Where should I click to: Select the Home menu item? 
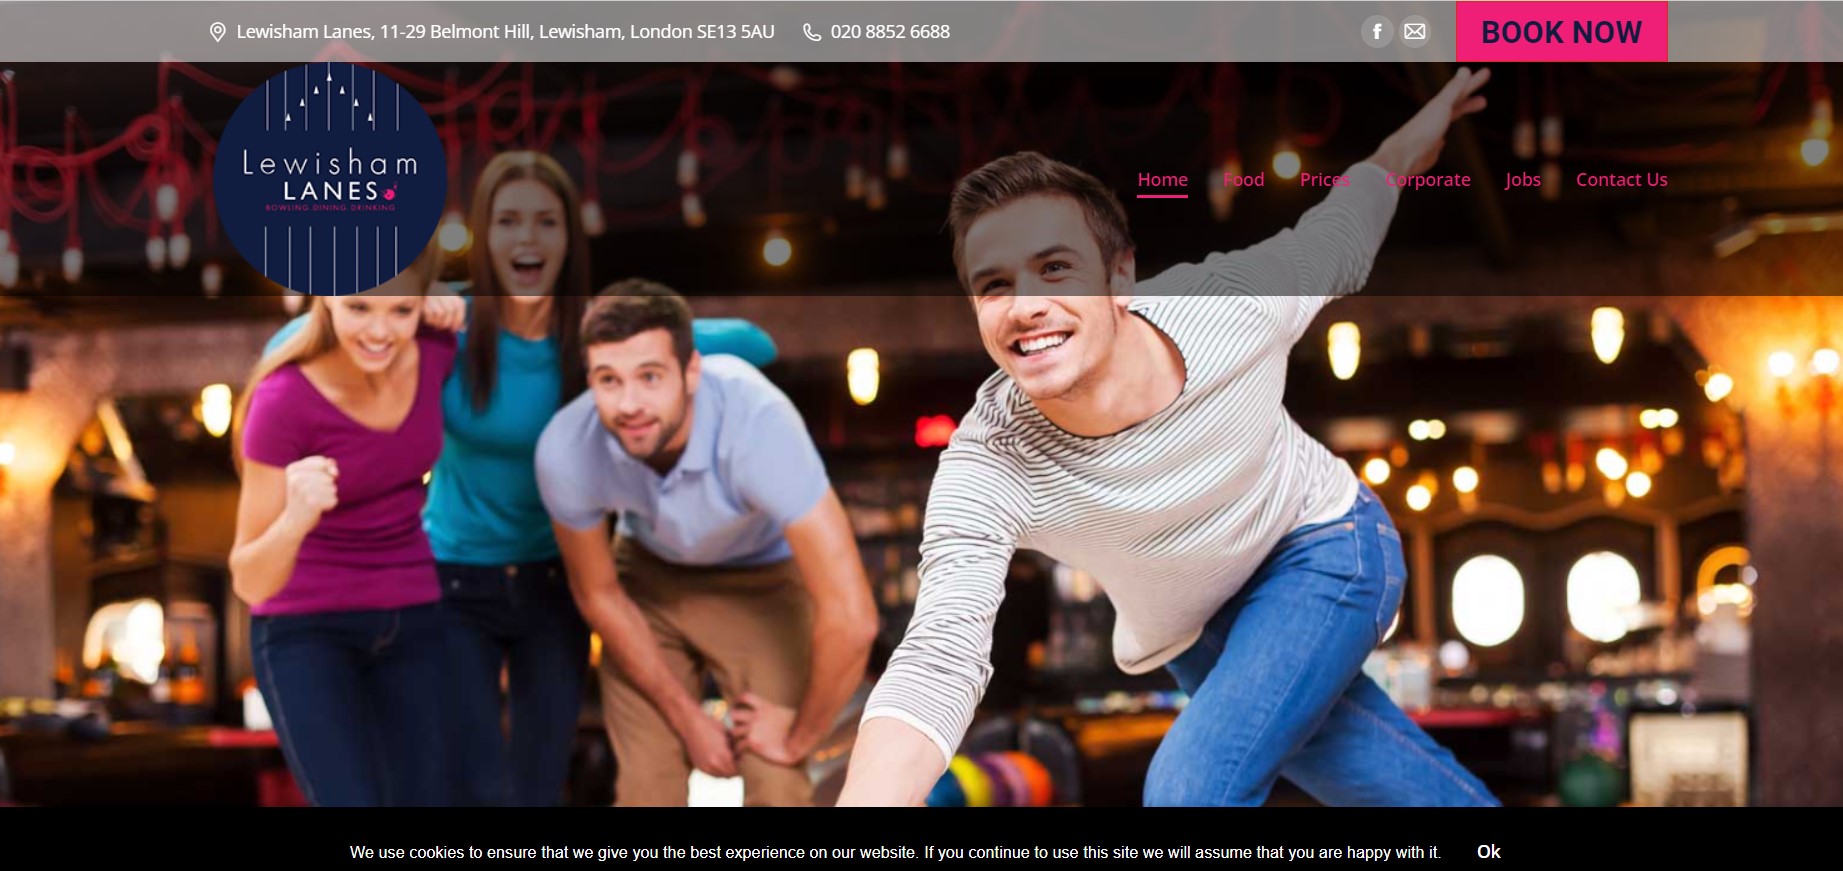coord(1162,180)
